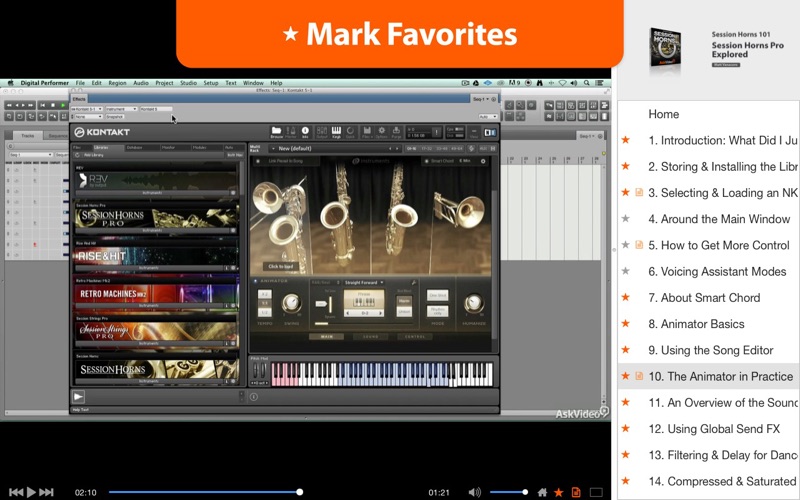Click Add Library button in Kontakt browser

click(93, 155)
